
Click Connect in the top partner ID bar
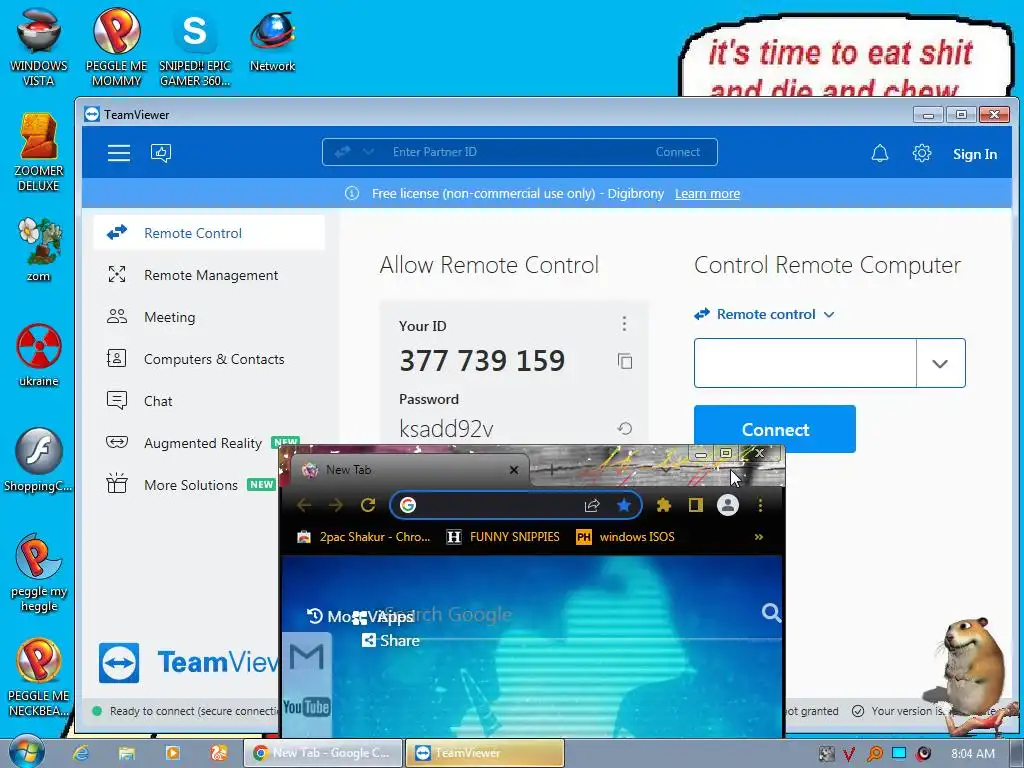677,152
